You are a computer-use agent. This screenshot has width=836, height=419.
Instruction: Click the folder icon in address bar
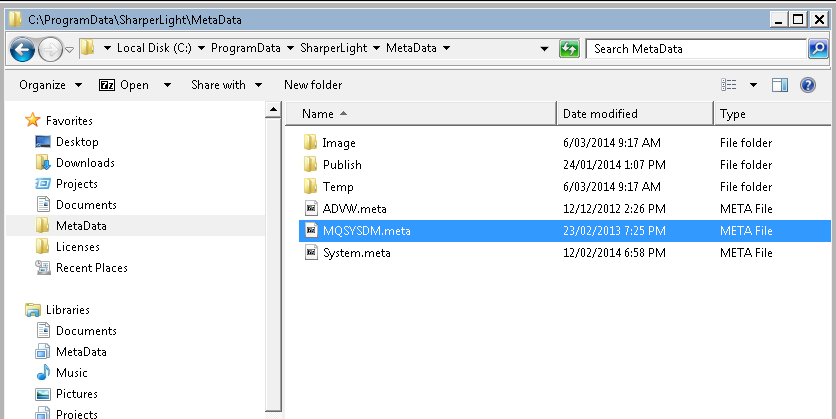tap(88, 48)
